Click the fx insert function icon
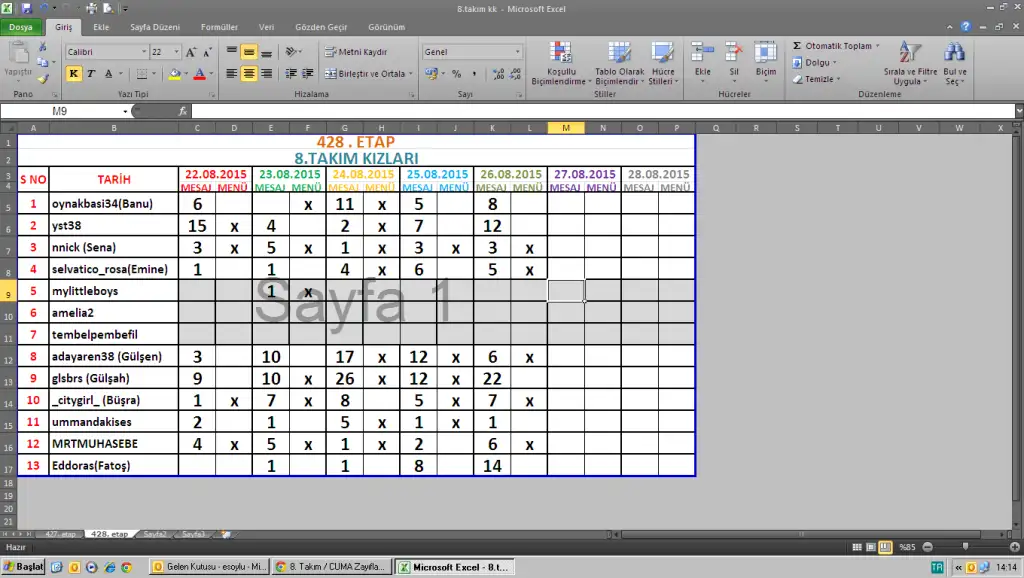Screen dimensions: 1024x578 pos(182,111)
